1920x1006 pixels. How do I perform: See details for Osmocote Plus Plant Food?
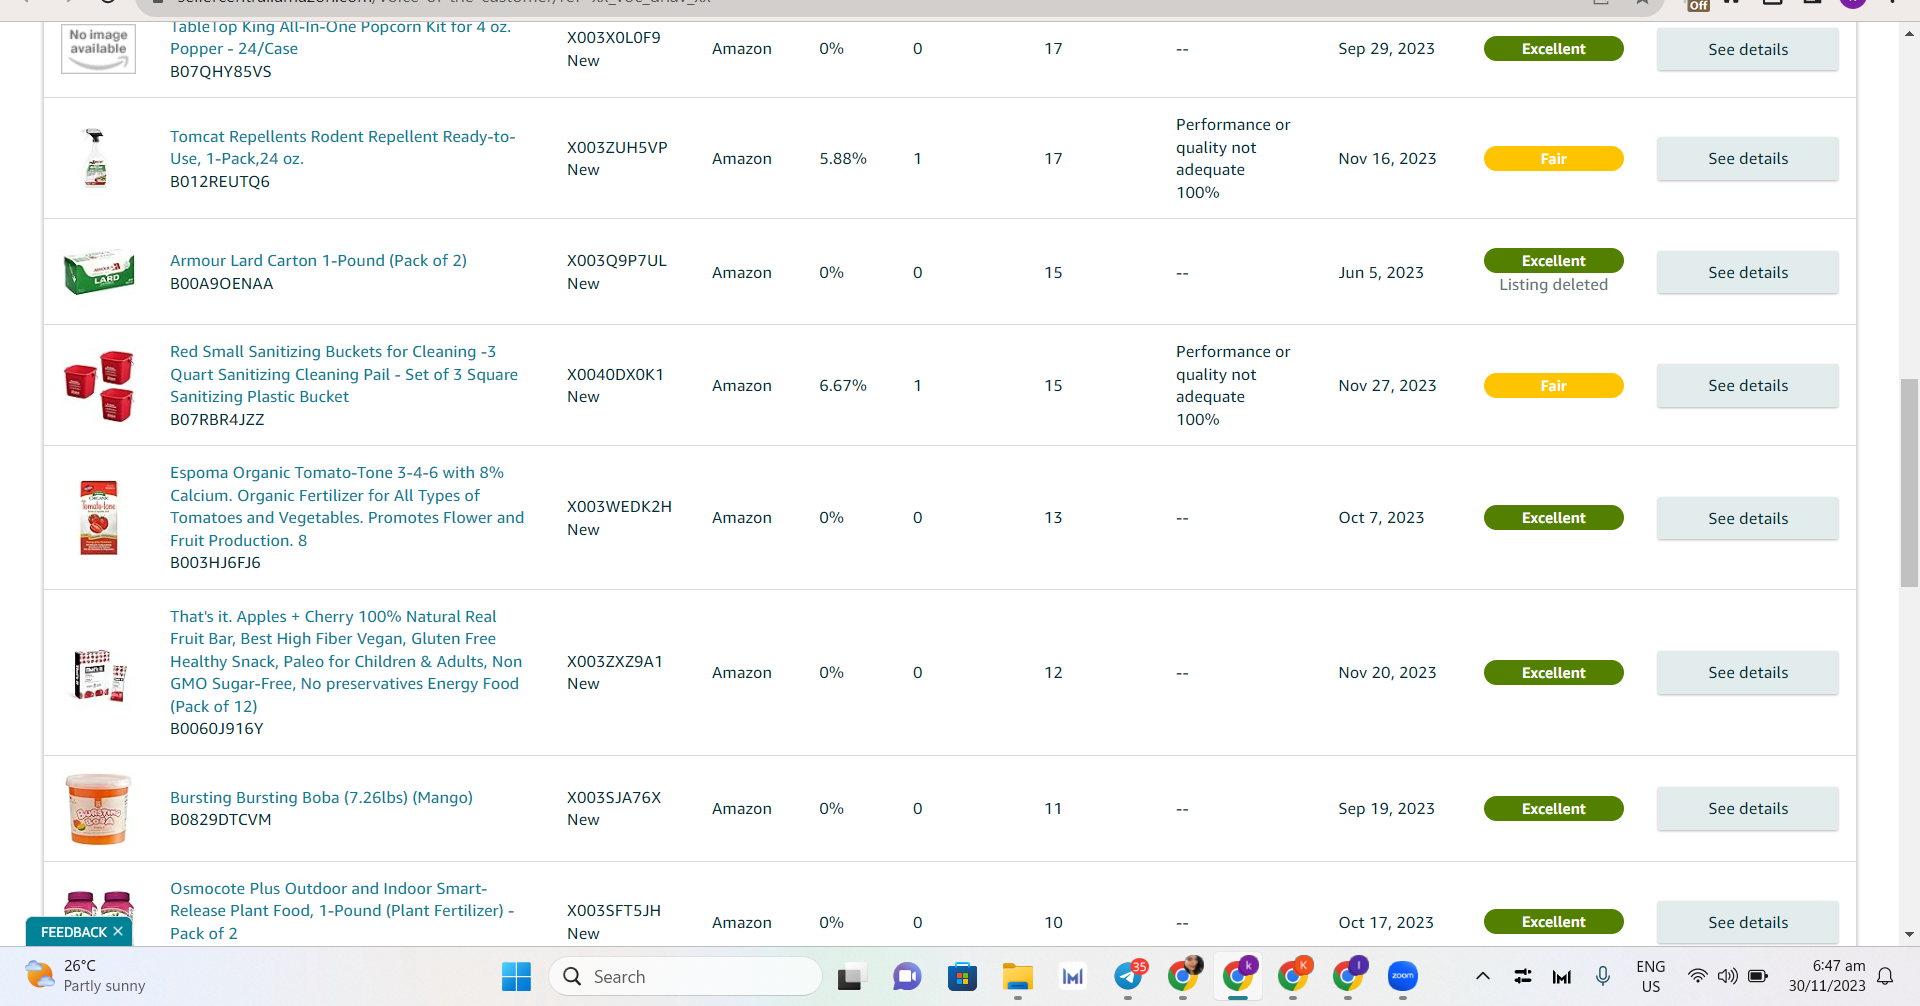pos(1747,922)
